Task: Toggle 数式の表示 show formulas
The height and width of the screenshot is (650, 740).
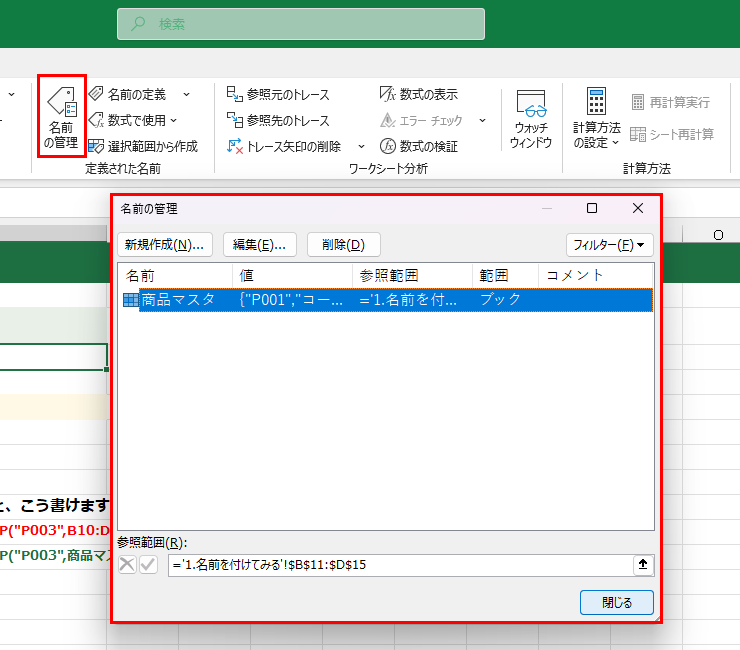Action: [419, 94]
